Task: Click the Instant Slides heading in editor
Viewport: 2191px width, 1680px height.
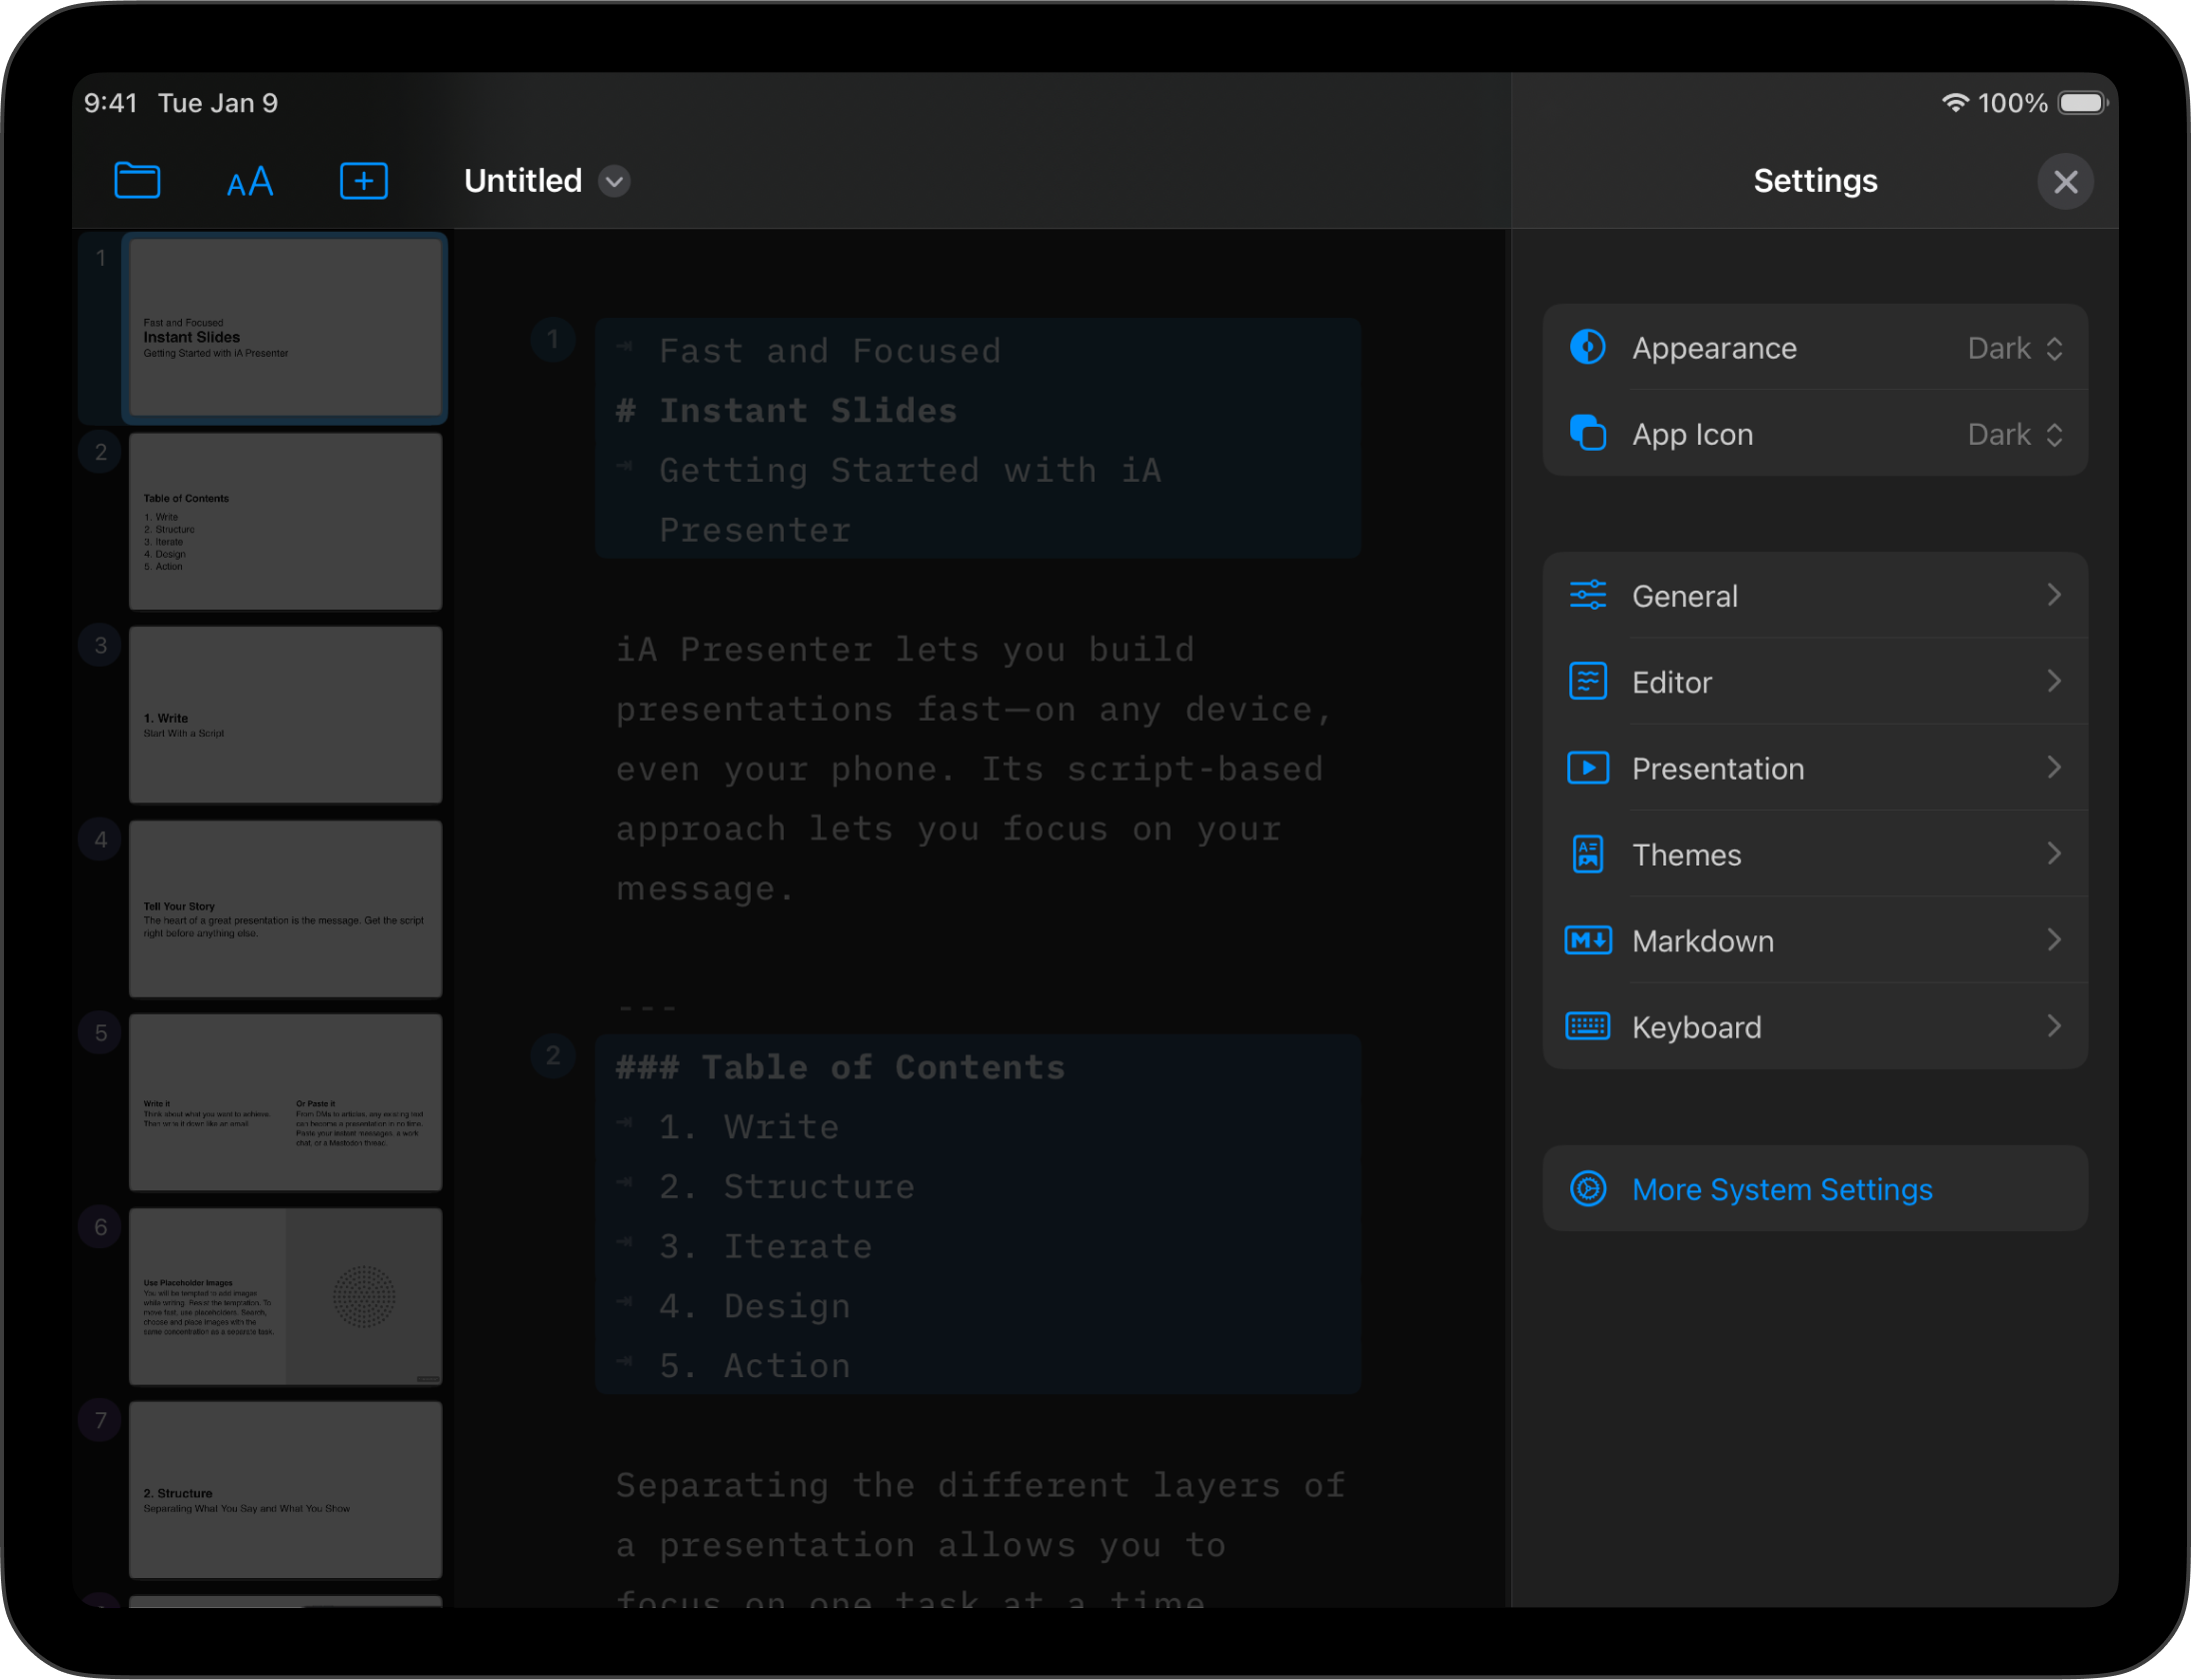Action: [x=807, y=411]
